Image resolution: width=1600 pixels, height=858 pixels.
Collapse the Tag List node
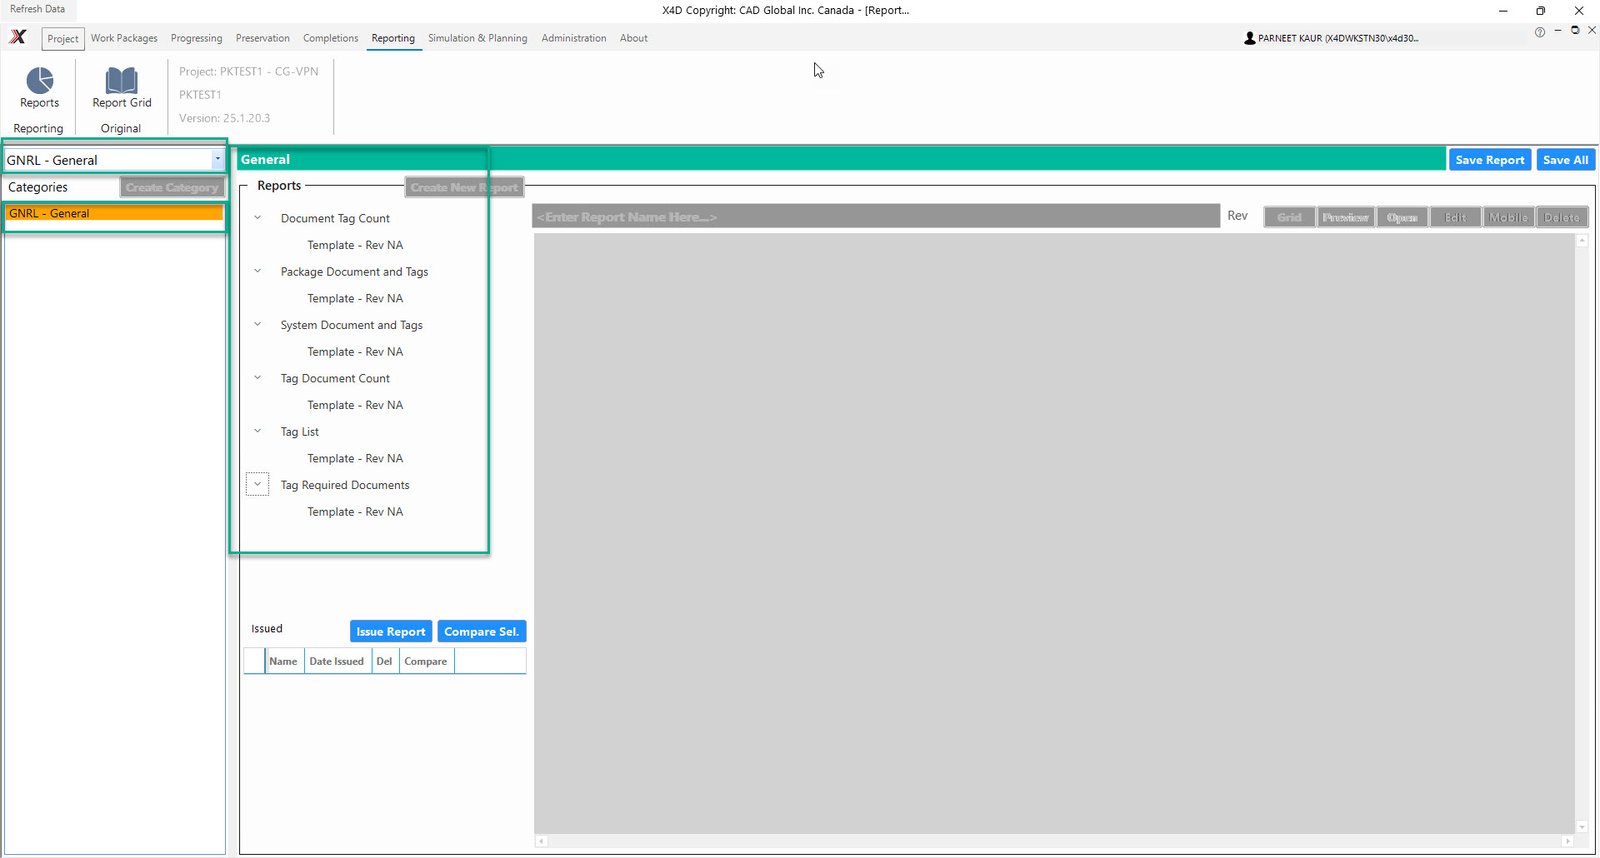(257, 432)
